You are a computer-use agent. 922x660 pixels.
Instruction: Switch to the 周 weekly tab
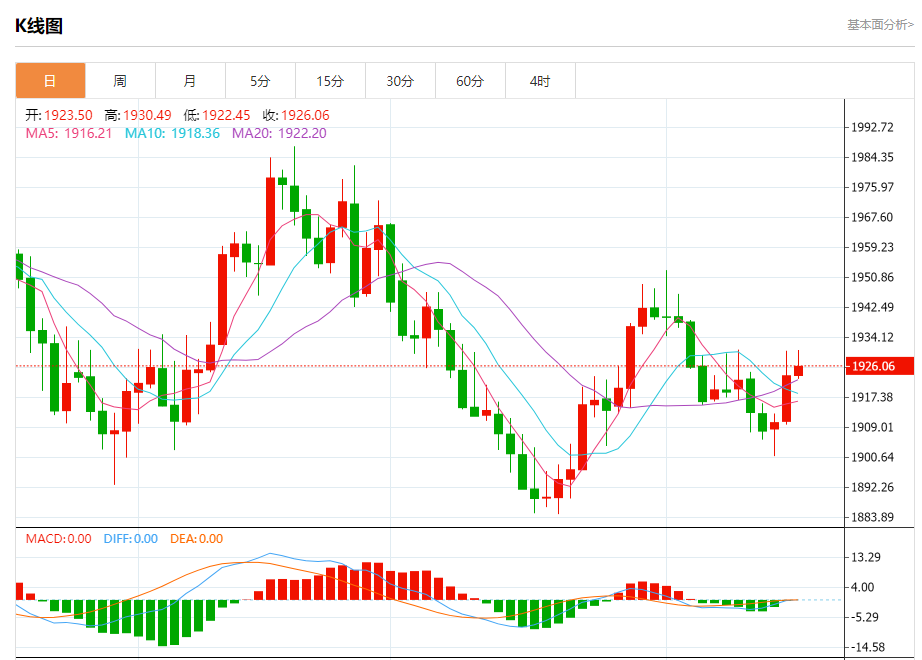(x=121, y=81)
